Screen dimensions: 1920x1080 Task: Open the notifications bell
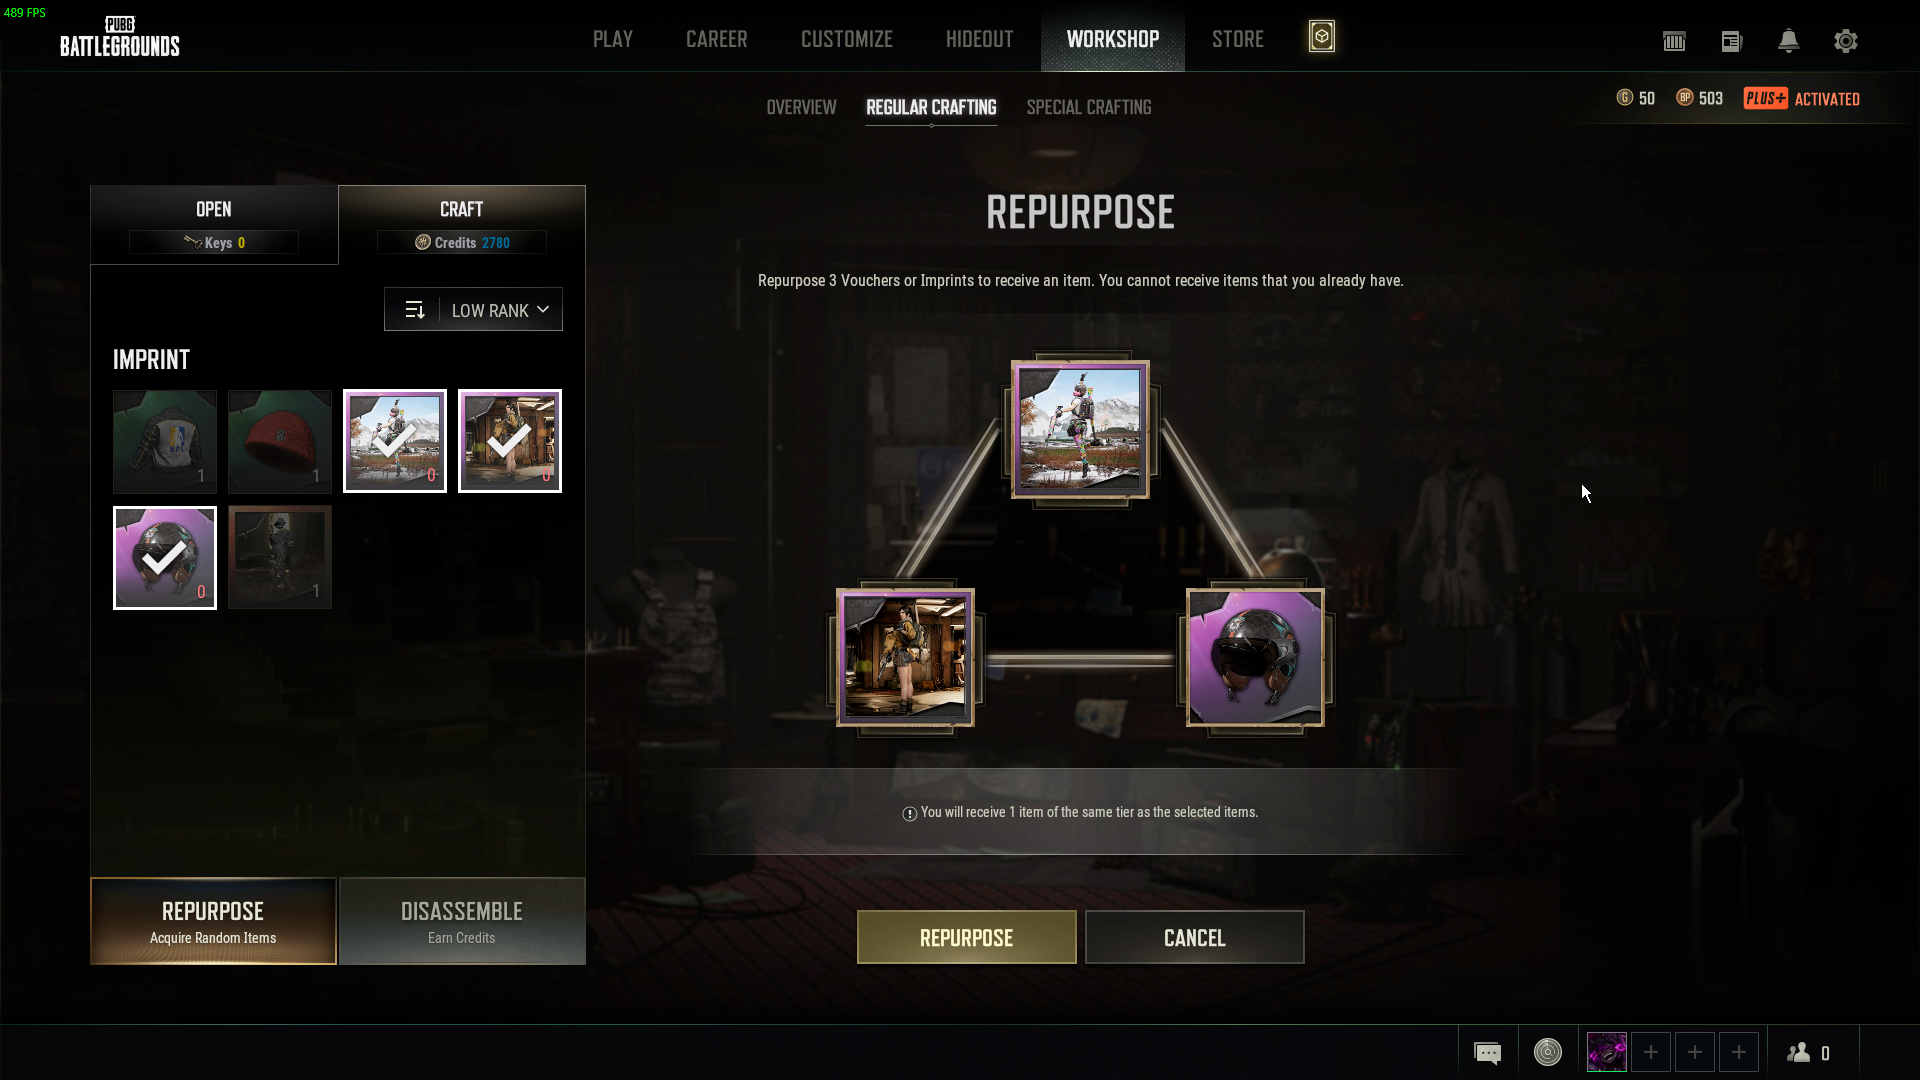pyautogui.click(x=1789, y=41)
